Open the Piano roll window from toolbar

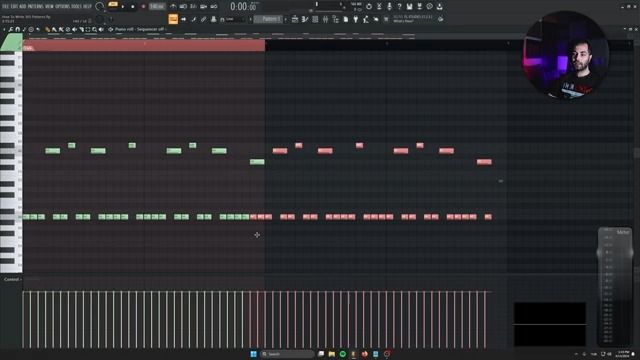[305, 19]
